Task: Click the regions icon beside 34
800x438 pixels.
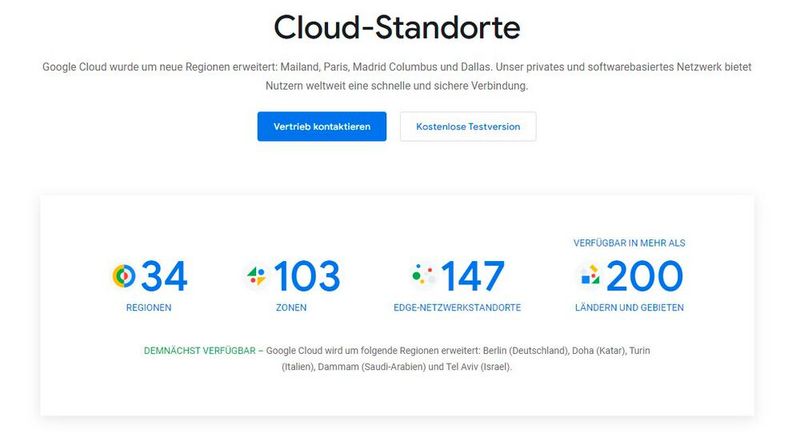Action: click(x=124, y=276)
